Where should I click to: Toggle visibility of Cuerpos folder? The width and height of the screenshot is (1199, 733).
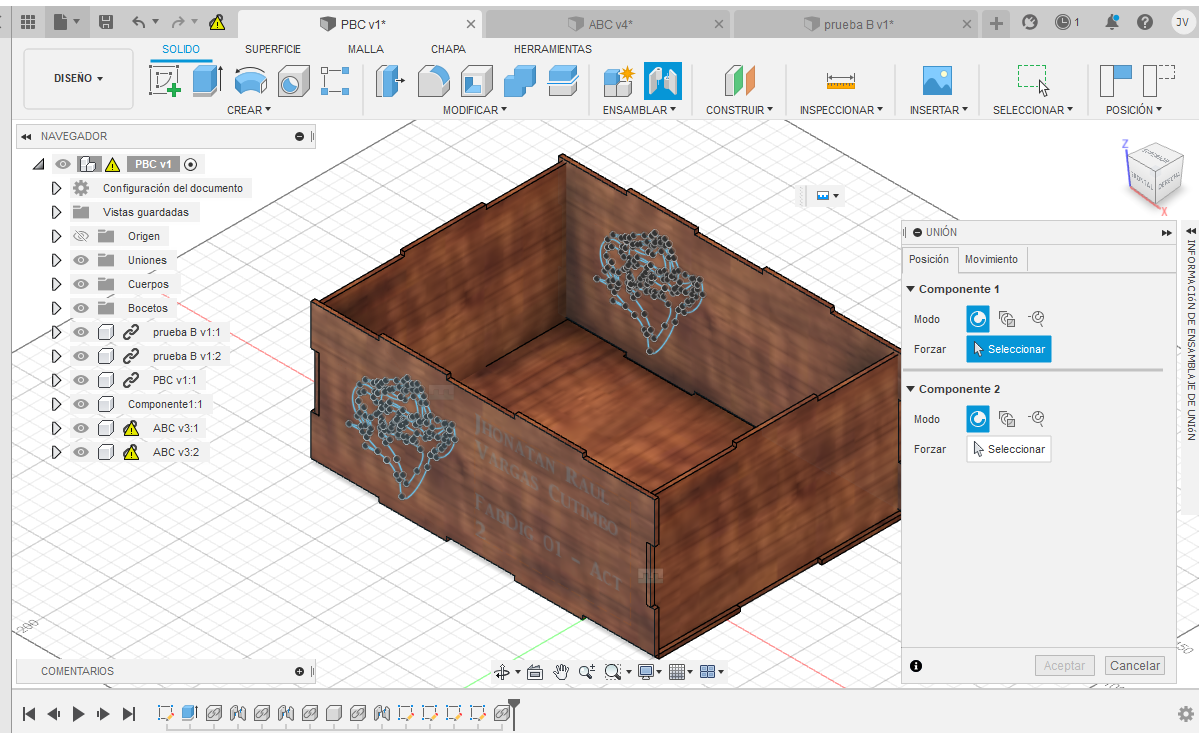pos(80,284)
